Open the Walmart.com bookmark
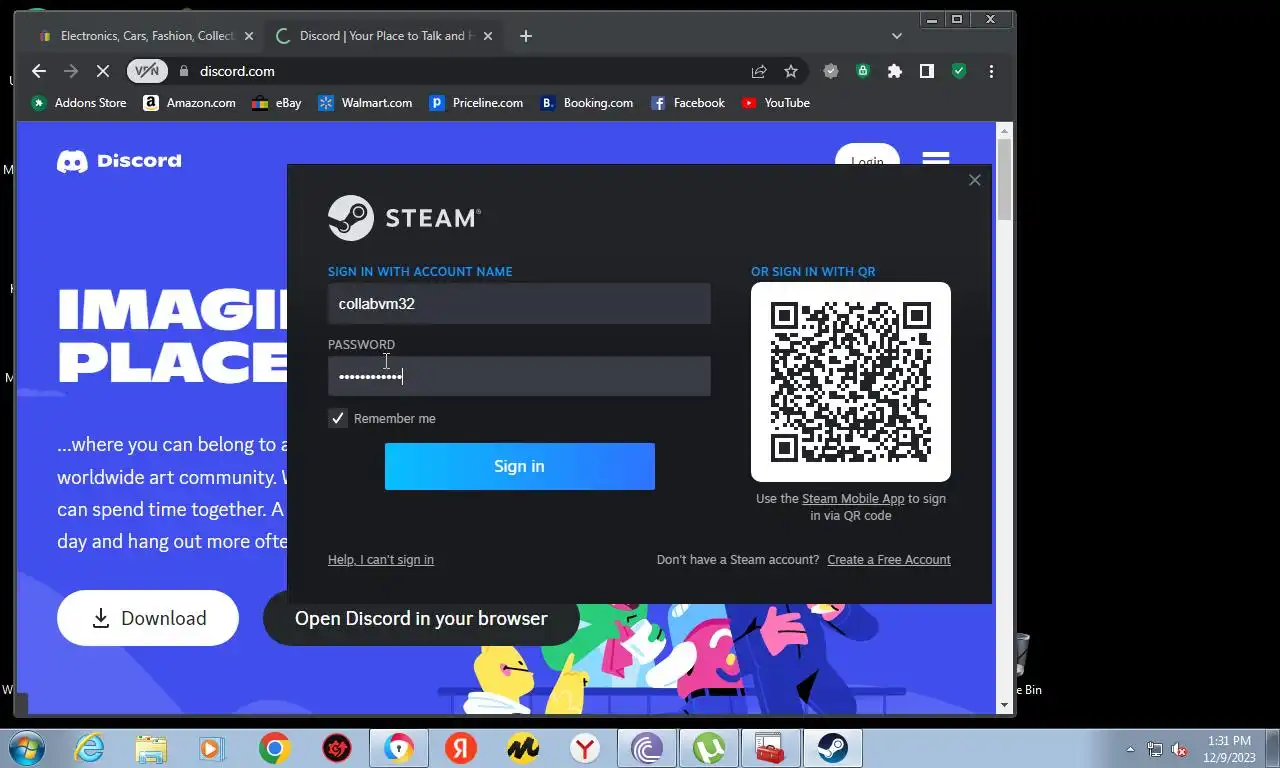This screenshot has height=768, width=1280. [x=365, y=103]
